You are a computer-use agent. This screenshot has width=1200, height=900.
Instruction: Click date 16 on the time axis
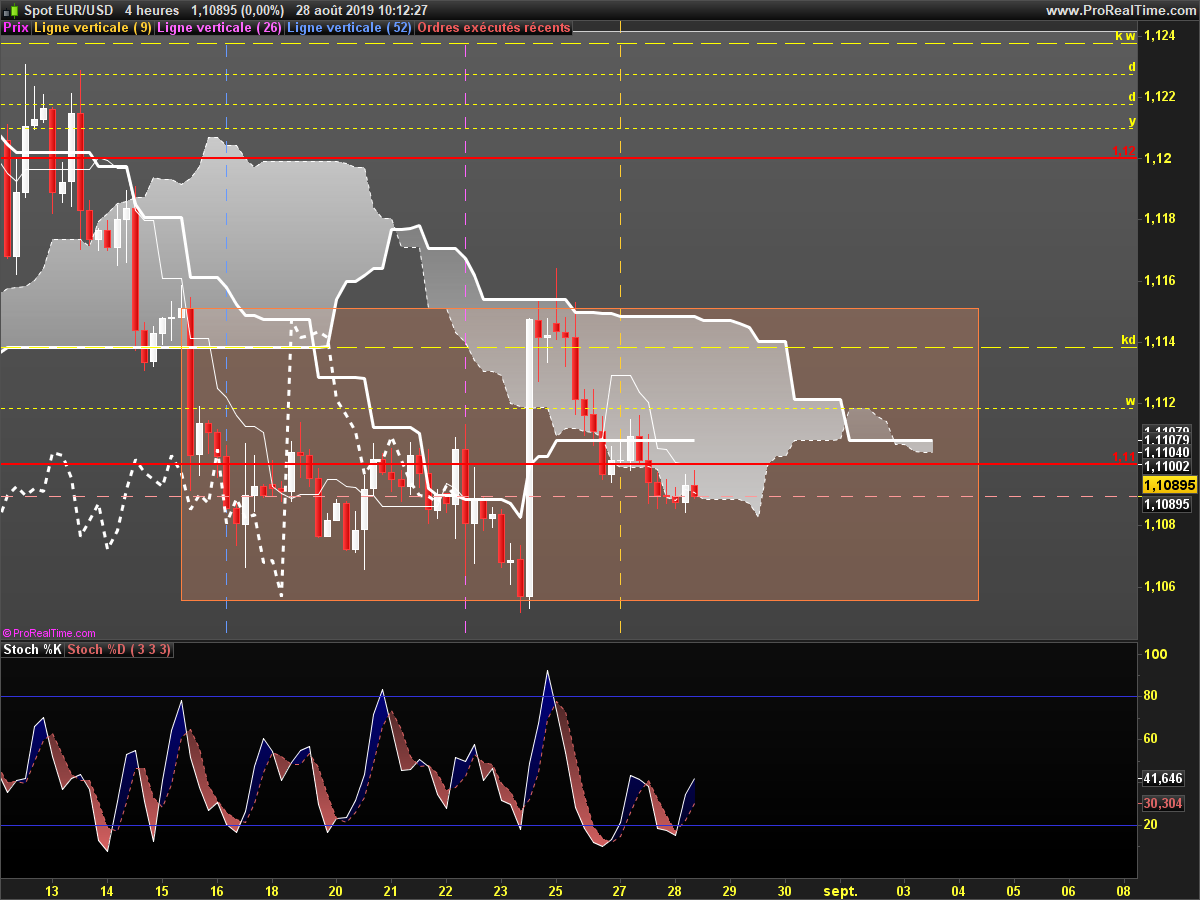pyautogui.click(x=217, y=890)
